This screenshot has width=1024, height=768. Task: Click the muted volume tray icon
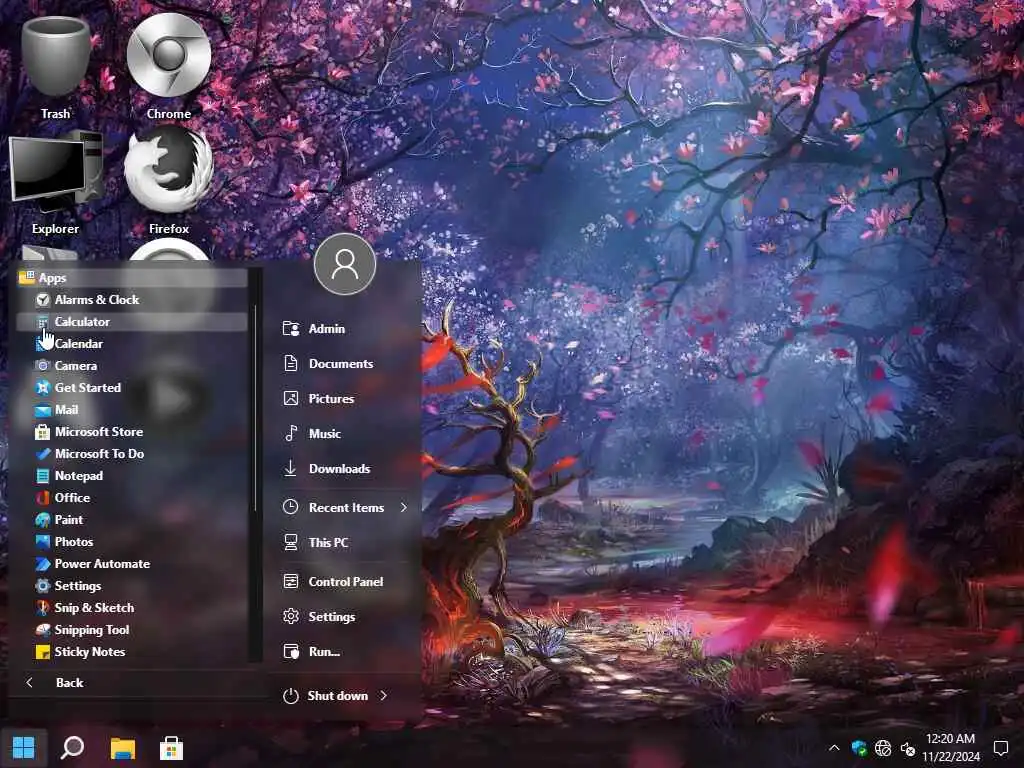[x=907, y=748]
